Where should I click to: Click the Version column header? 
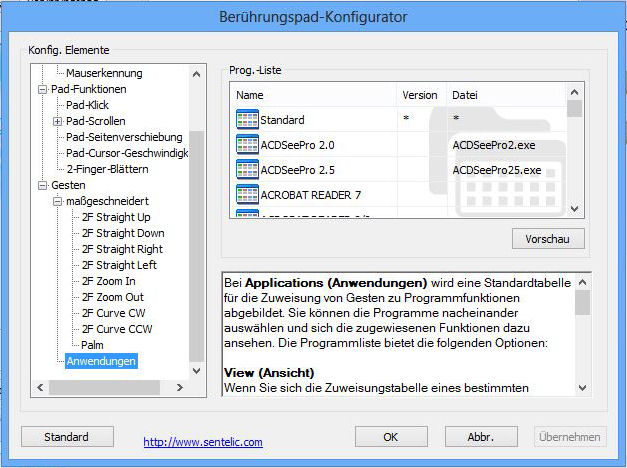point(421,95)
